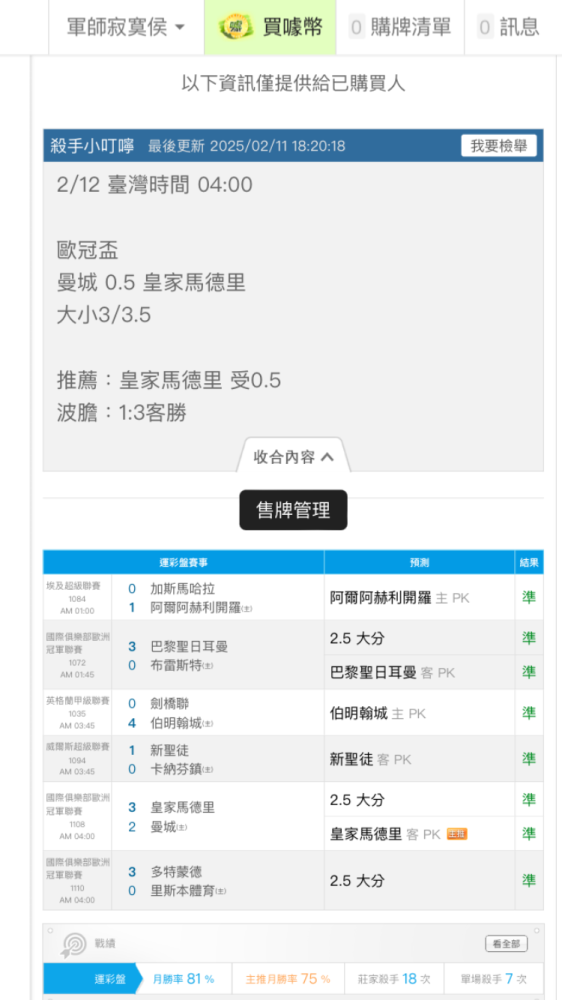Click the 結果 column header
562x1000 pixels.
[x=529, y=562]
